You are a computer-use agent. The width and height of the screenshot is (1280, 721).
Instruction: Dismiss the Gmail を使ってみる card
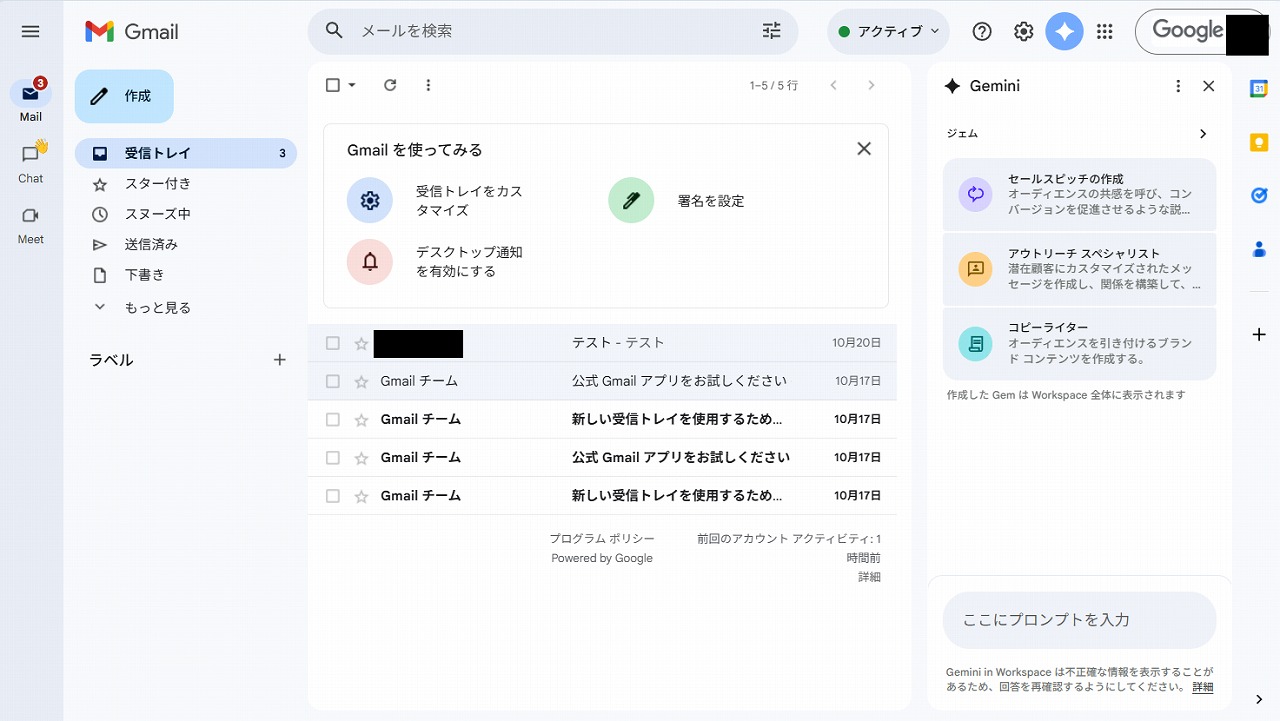pyautogui.click(x=864, y=149)
